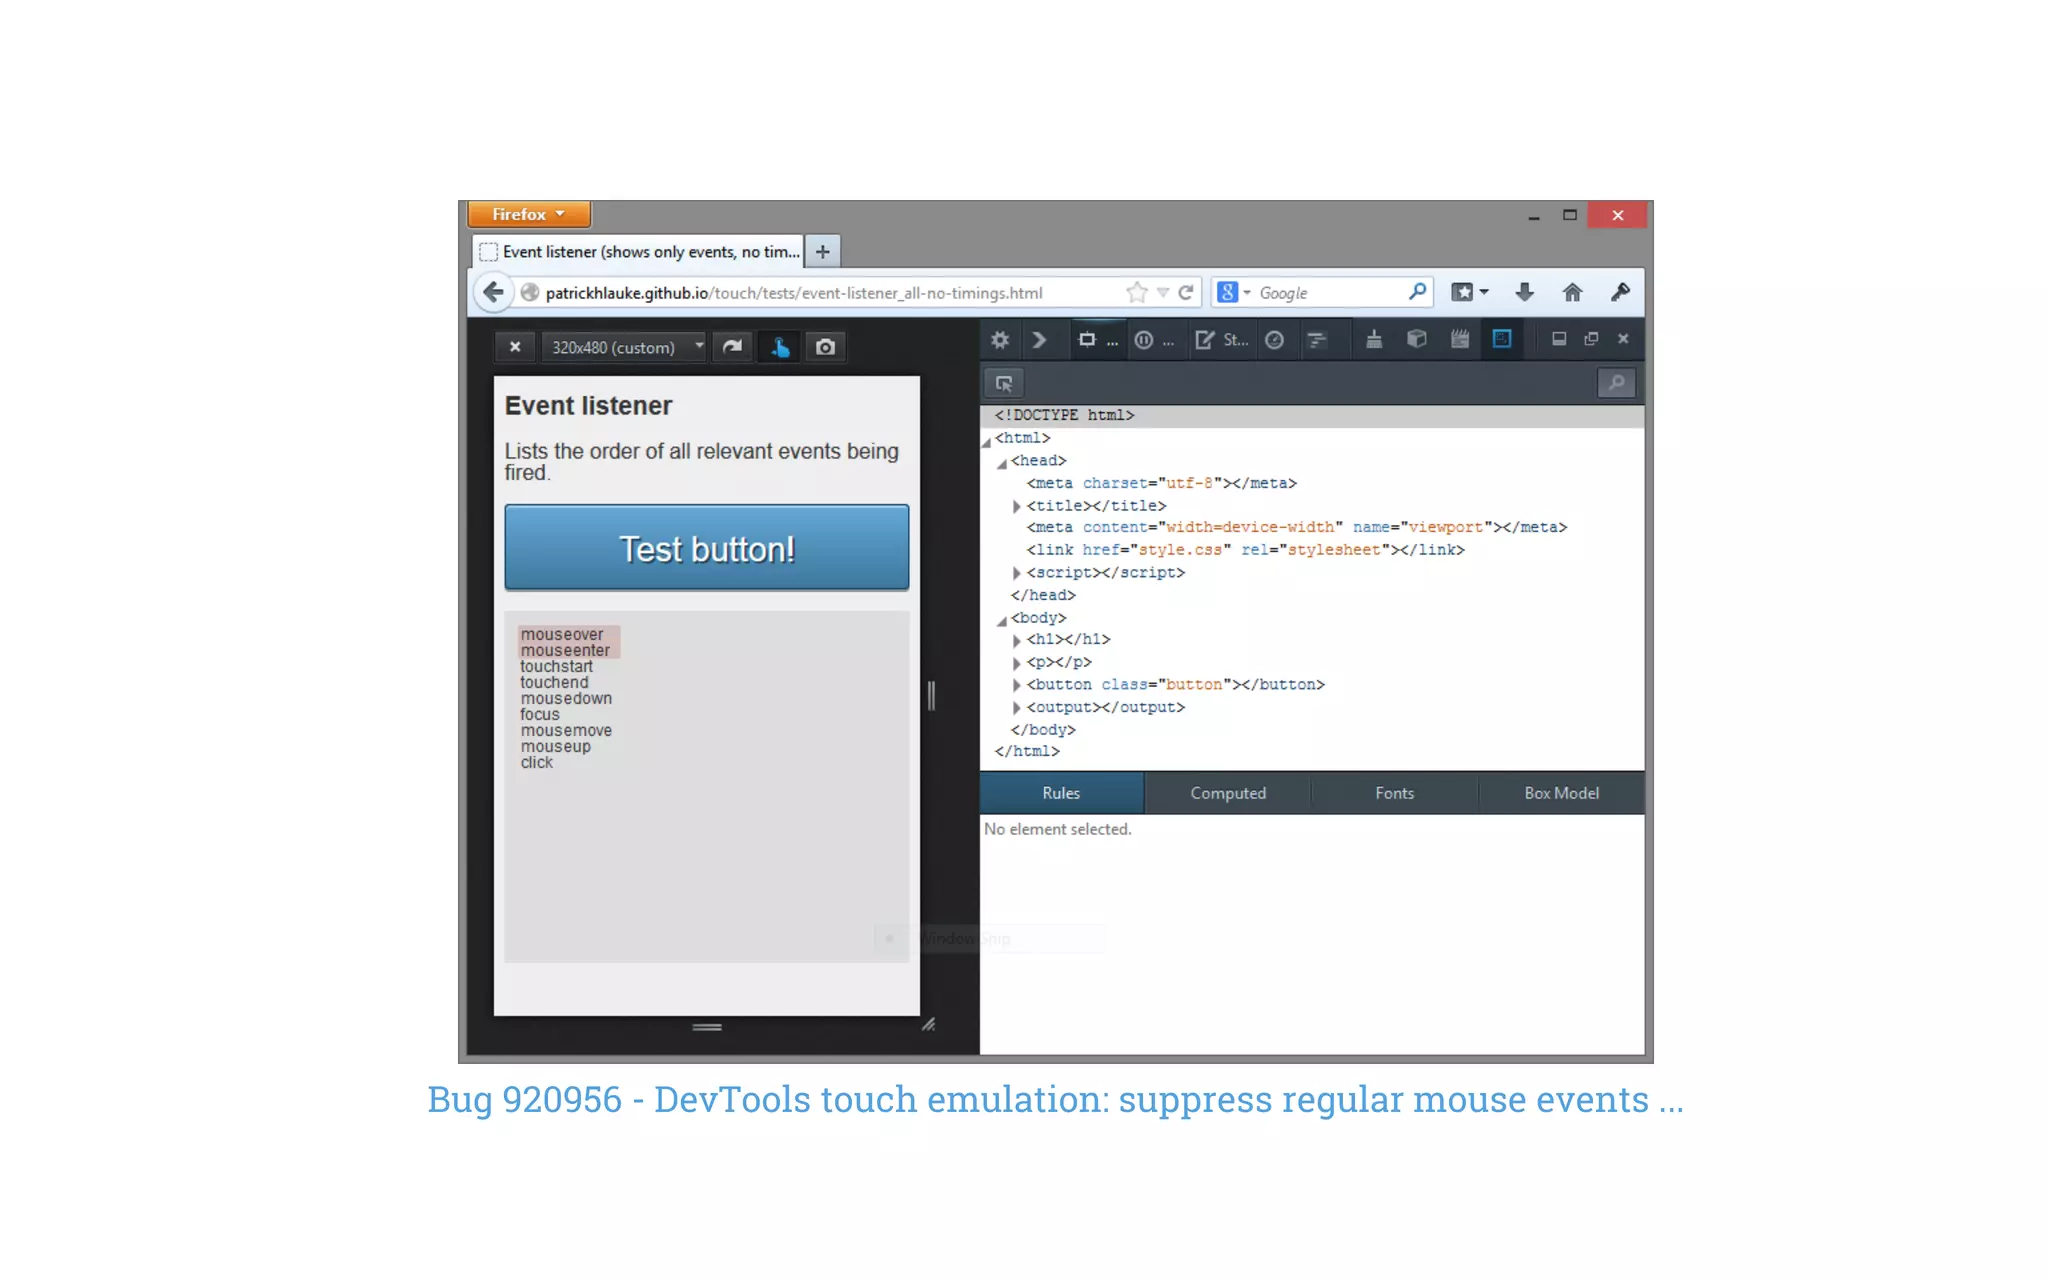Bookmark this page with the star

tap(1136, 292)
